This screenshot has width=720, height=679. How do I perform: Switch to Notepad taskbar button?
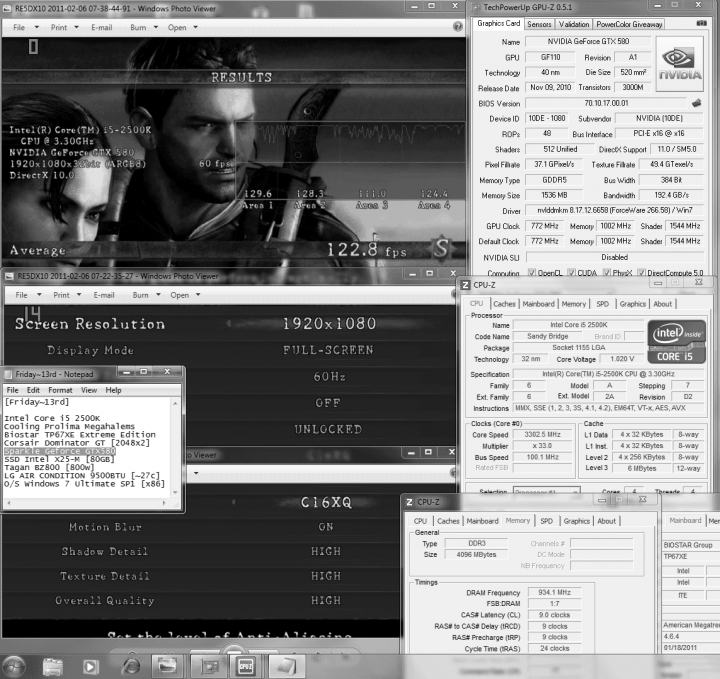click(286, 666)
